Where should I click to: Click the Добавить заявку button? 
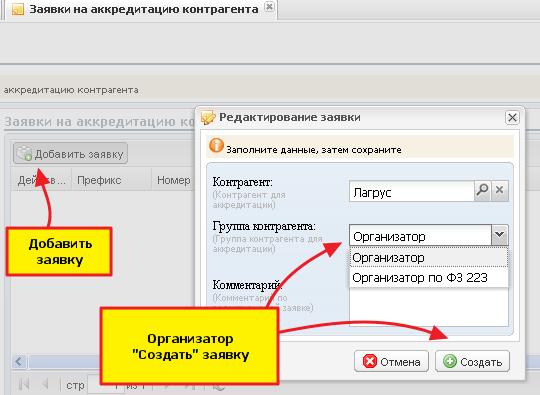click(x=71, y=154)
